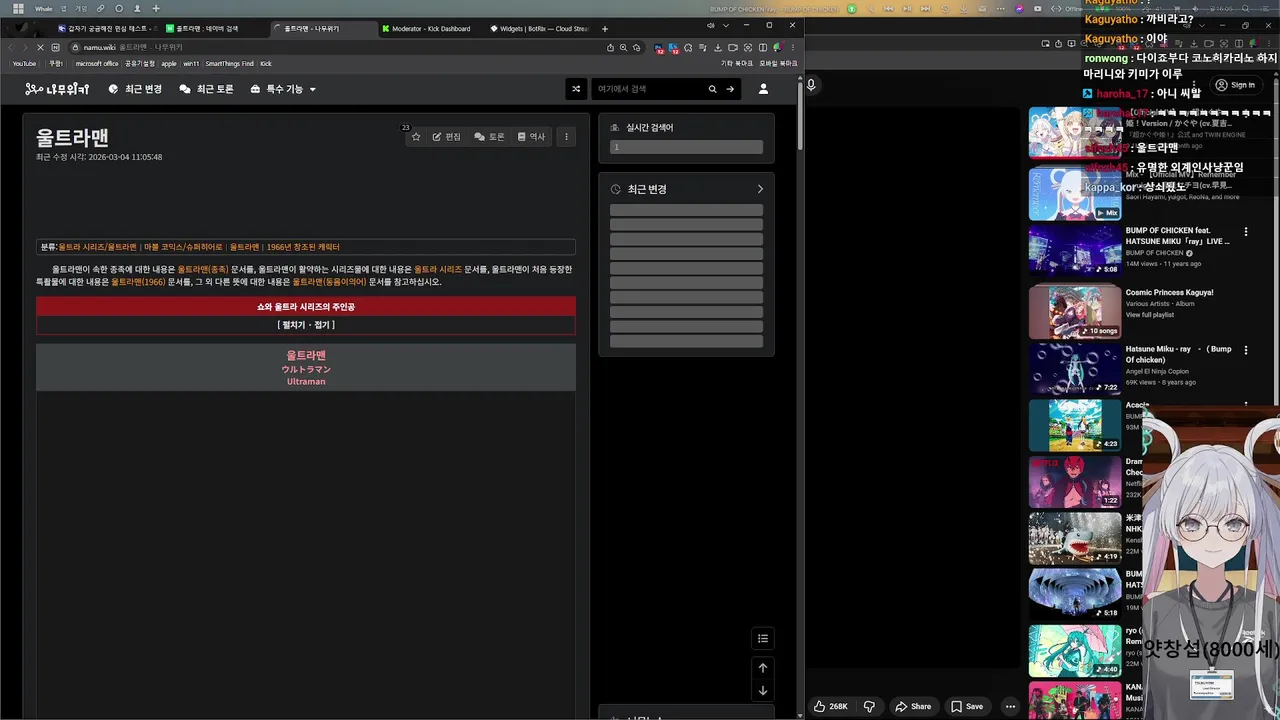Click the Windows Start icon

point(18,9)
